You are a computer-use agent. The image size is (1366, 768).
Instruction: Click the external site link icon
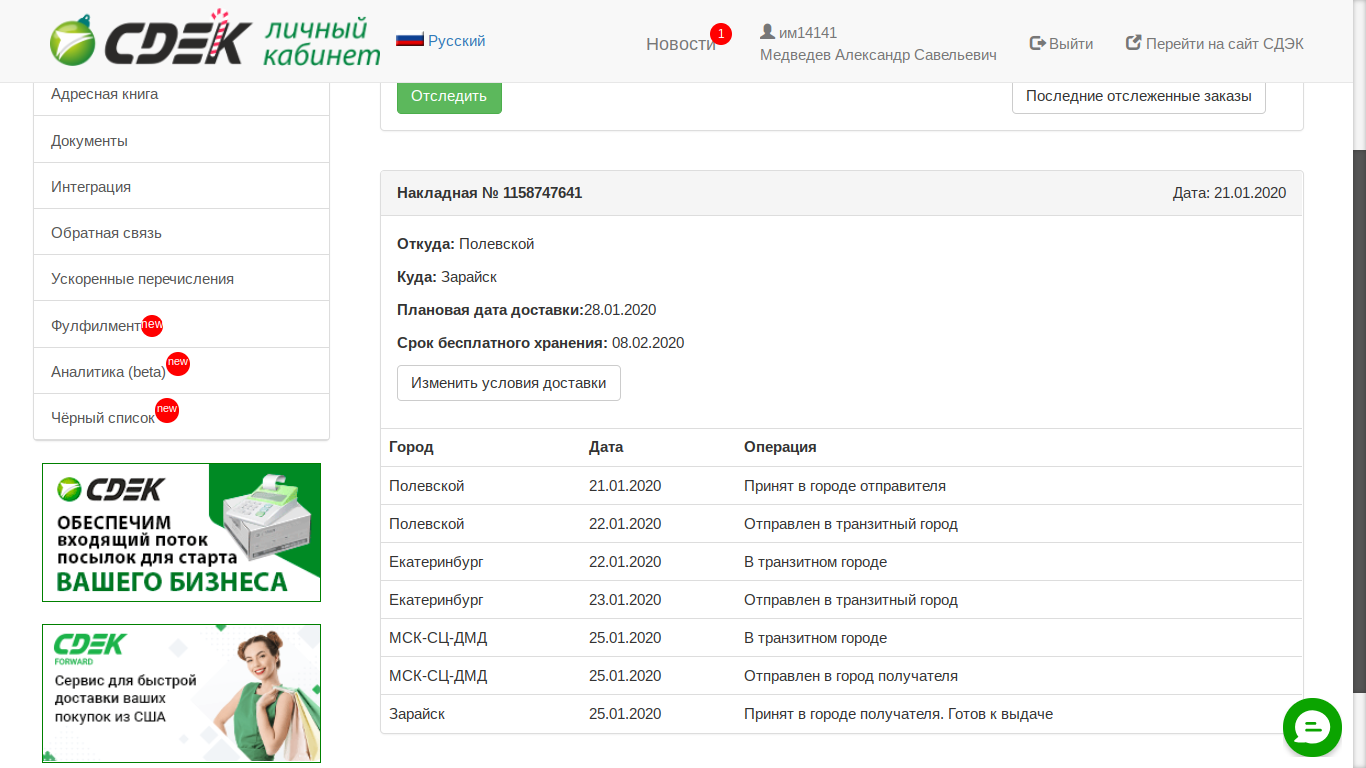pyautogui.click(x=1133, y=43)
